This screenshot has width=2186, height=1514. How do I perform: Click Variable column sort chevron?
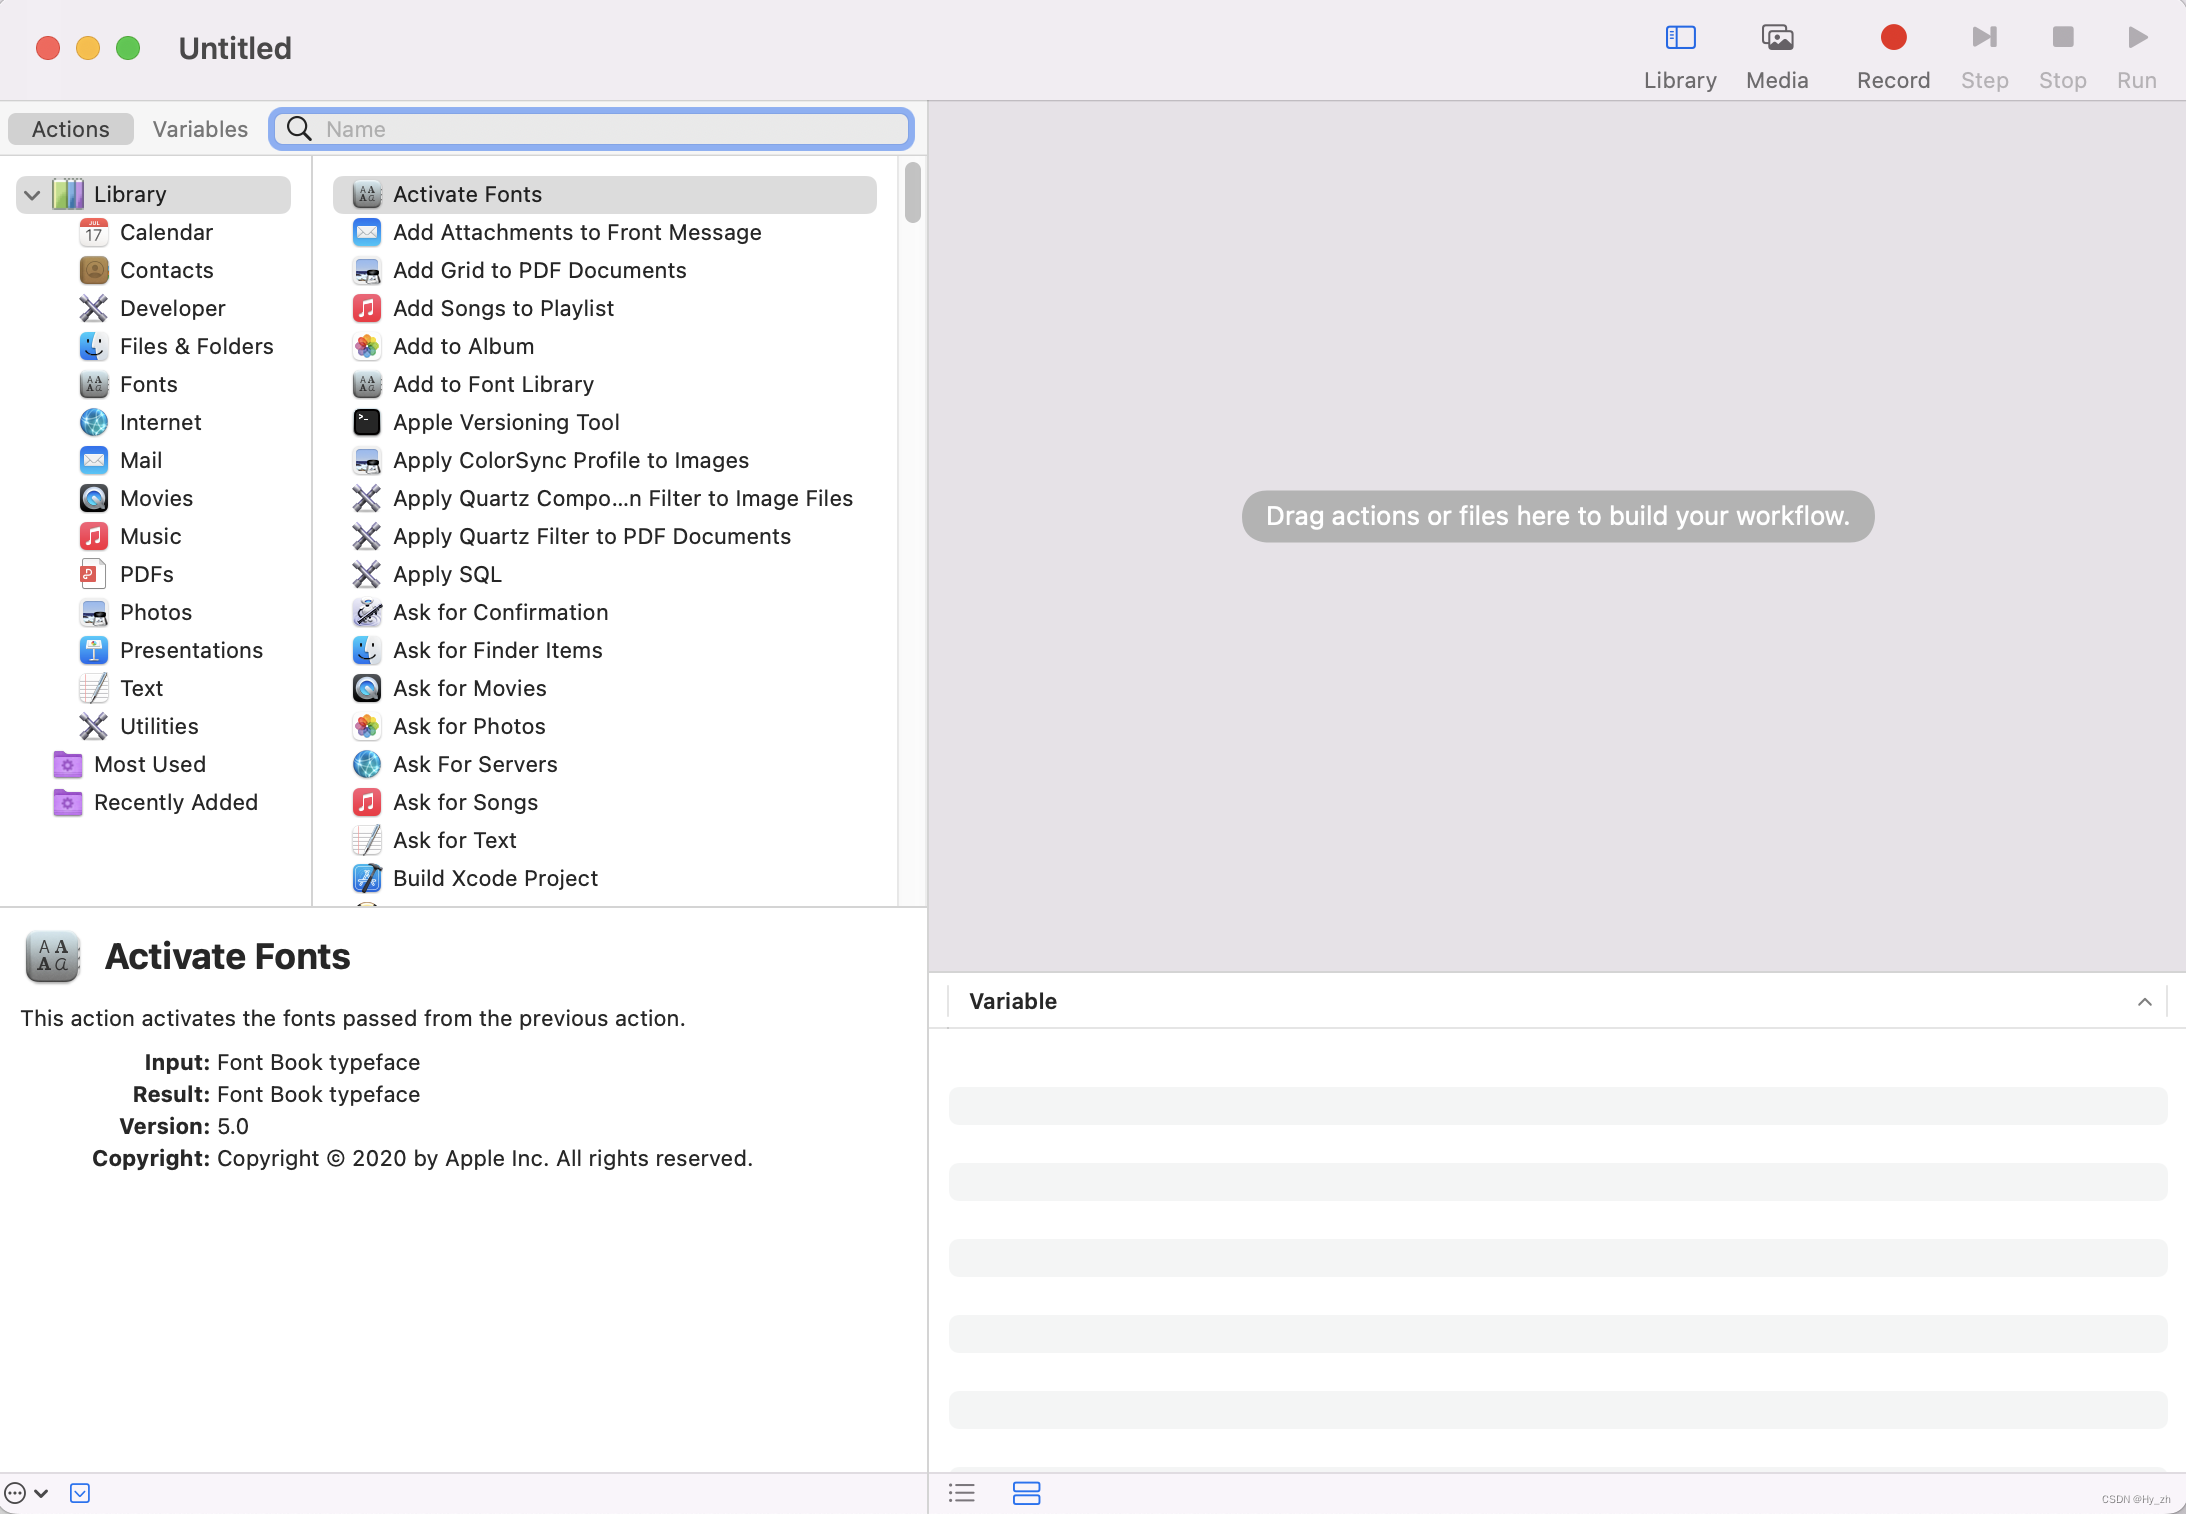(x=2144, y=1002)
